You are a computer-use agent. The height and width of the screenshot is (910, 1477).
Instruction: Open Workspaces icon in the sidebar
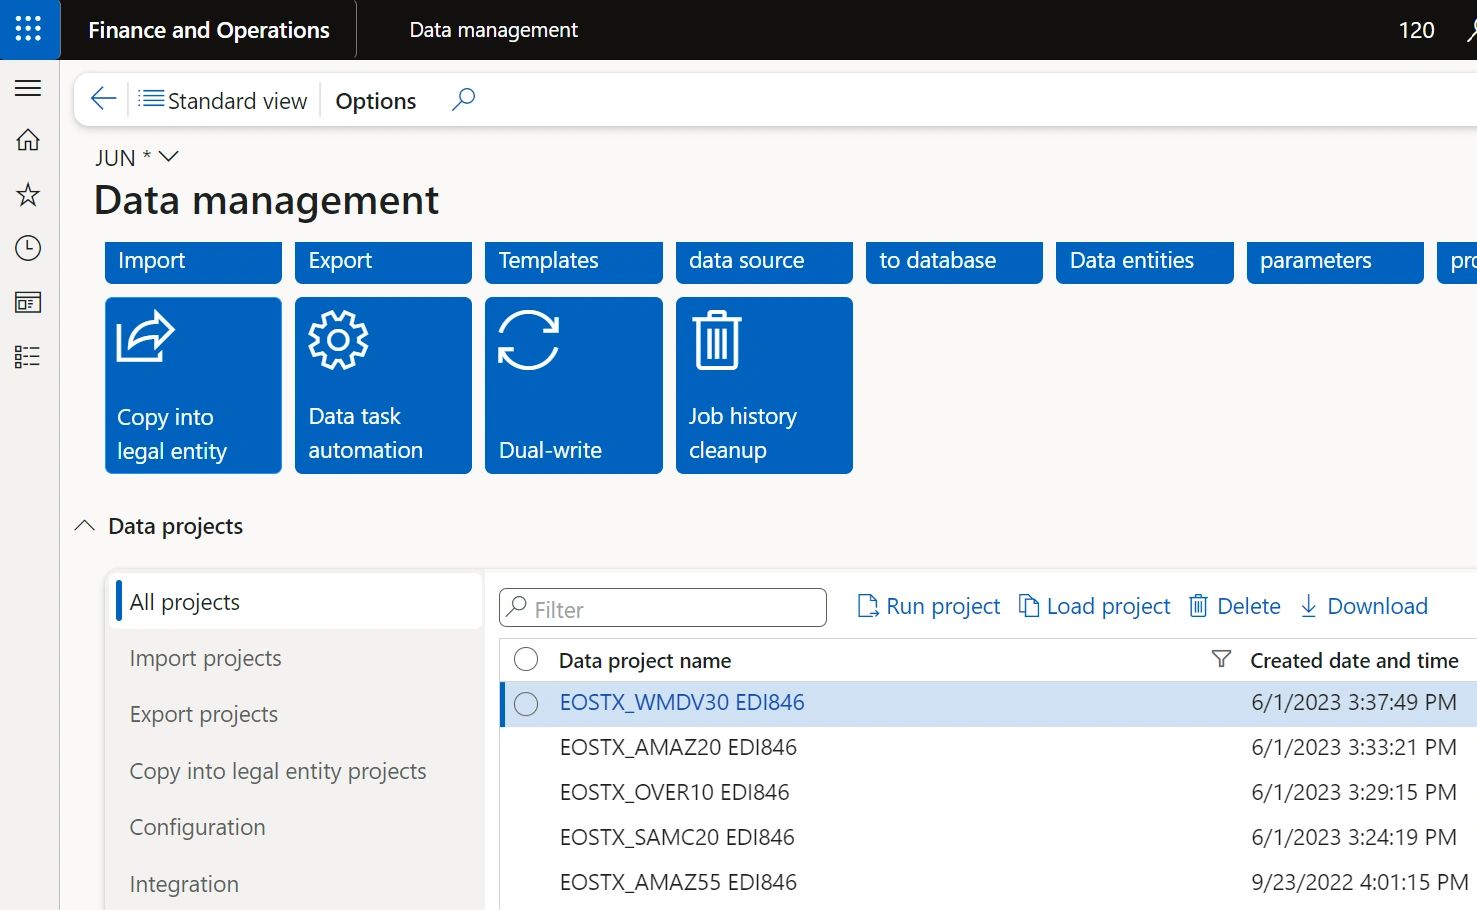click(x=28, y=302)
